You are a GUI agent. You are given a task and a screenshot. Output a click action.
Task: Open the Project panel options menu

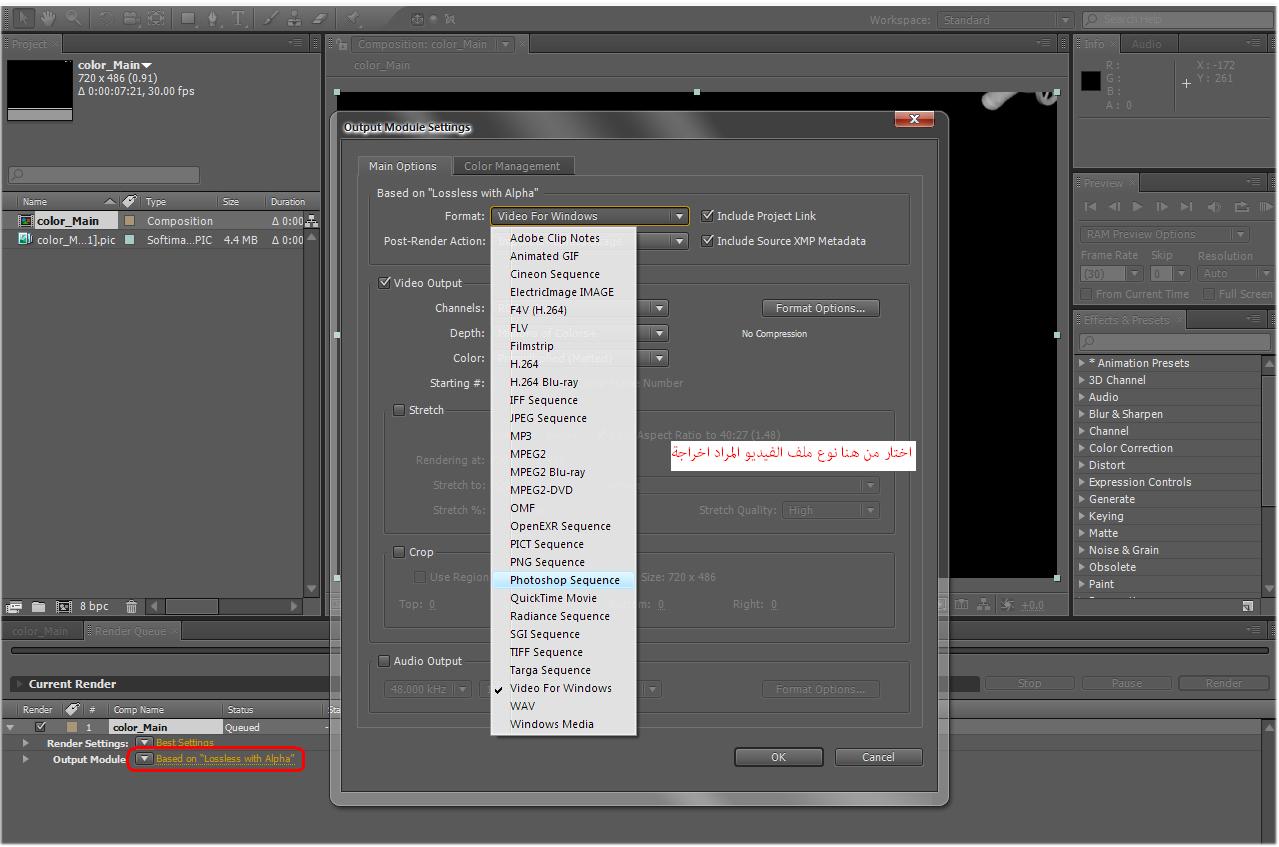tap(295, 43)
